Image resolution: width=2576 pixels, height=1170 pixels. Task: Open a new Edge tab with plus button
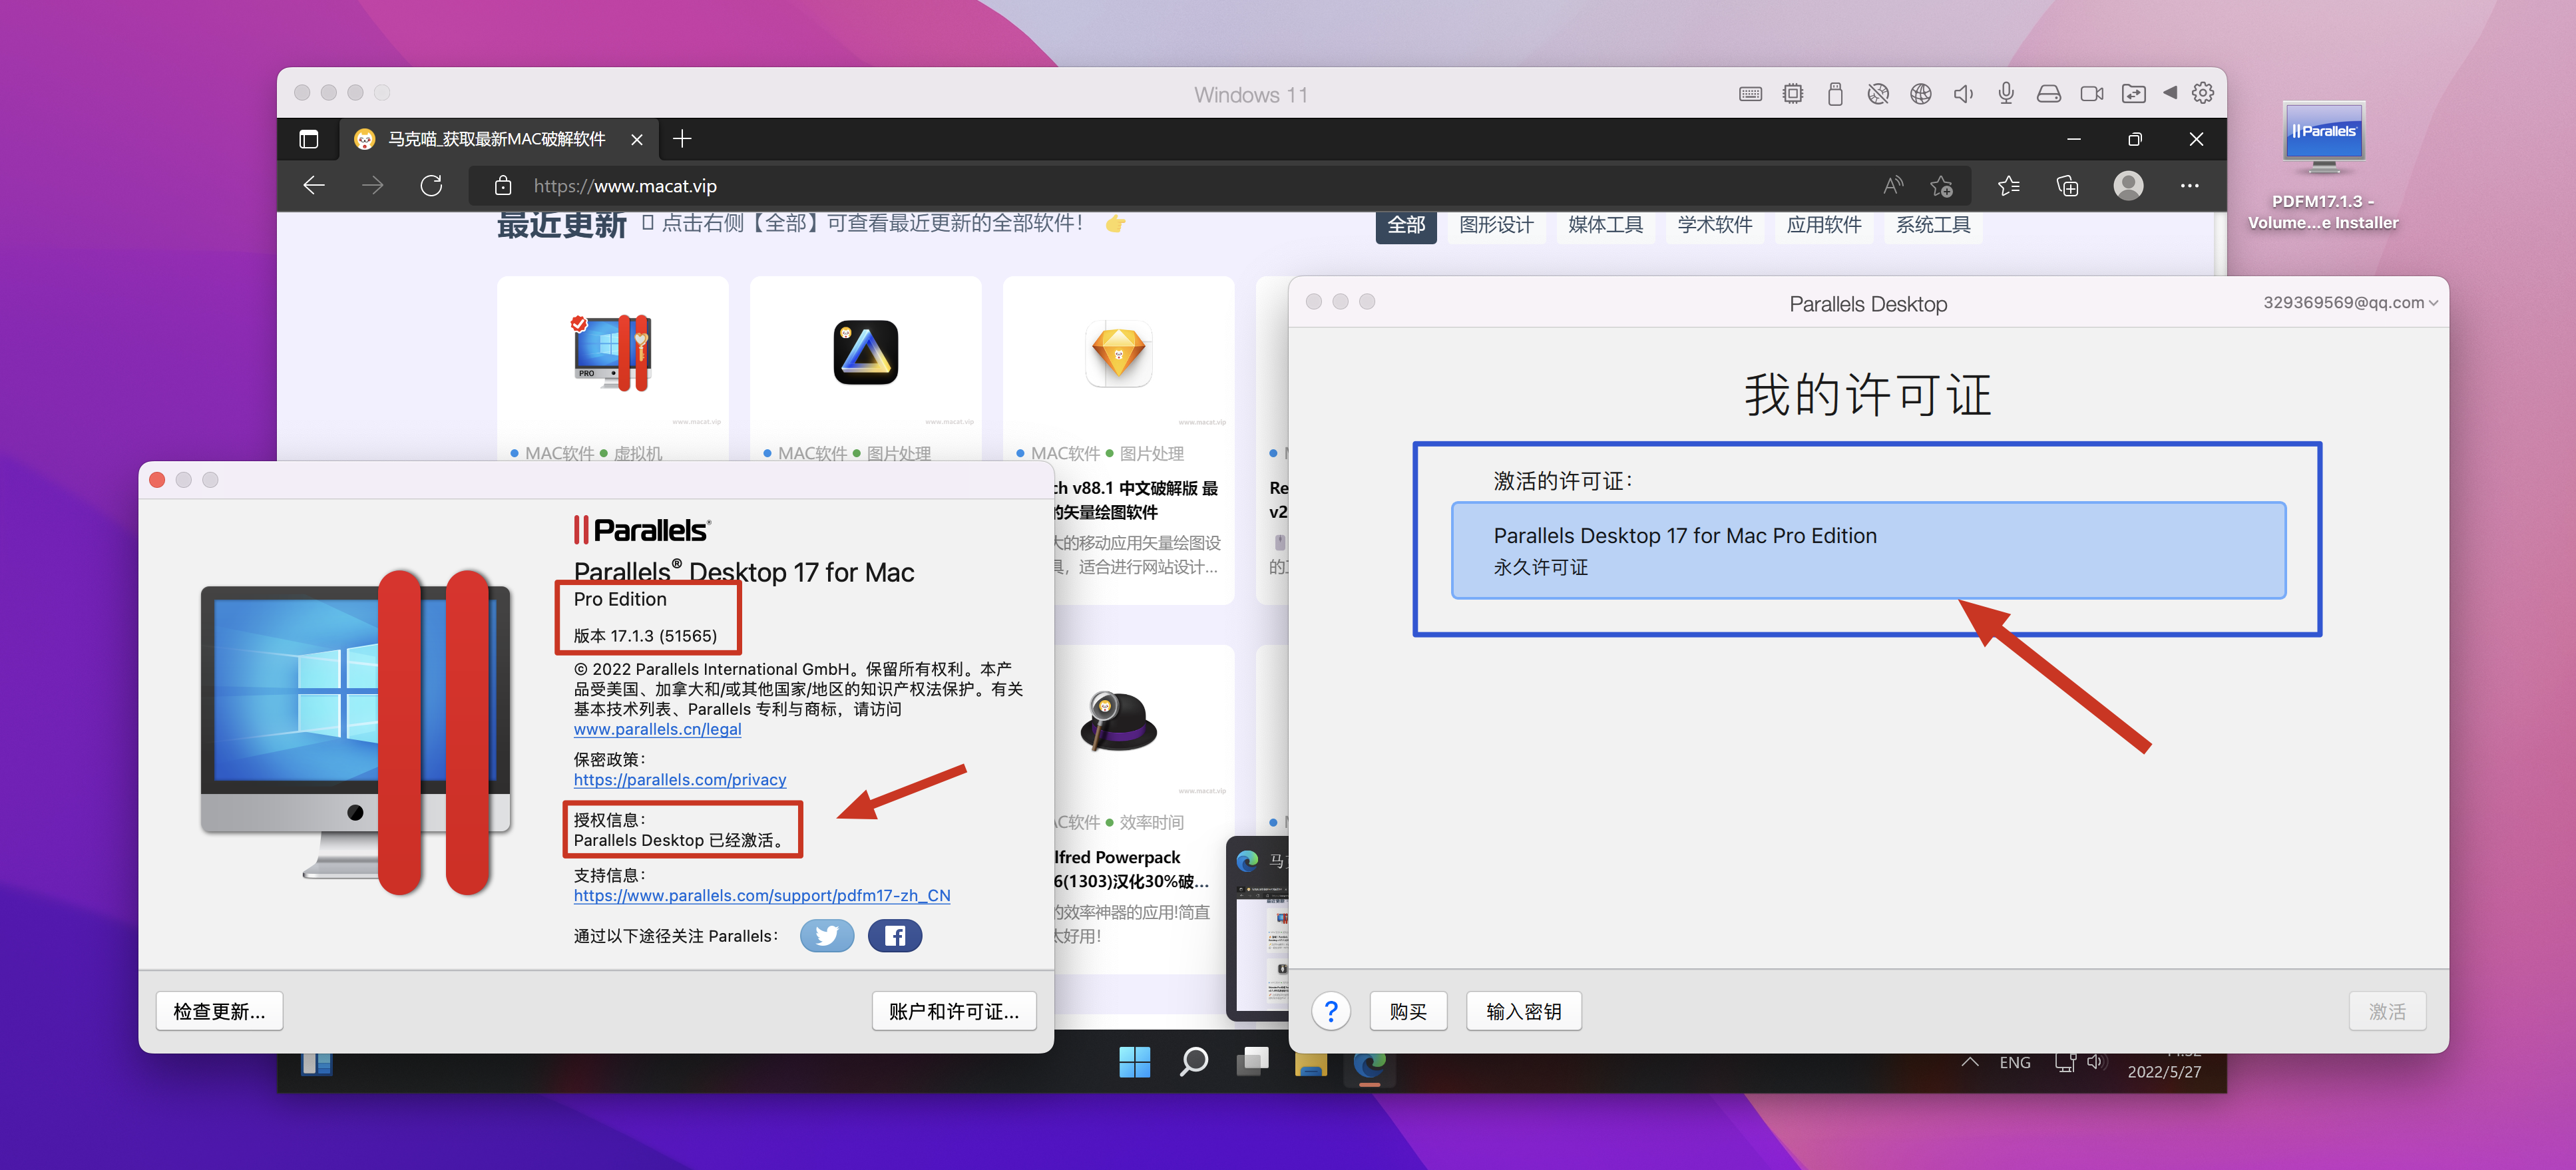682,138
